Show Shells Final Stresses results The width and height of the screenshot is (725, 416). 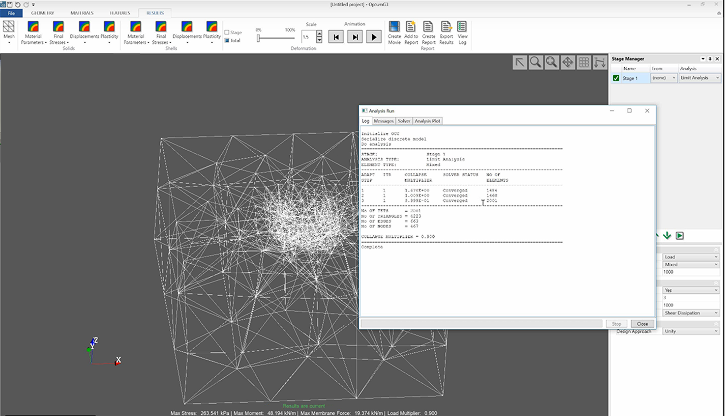pyautogui.click(x=161, y=32)
